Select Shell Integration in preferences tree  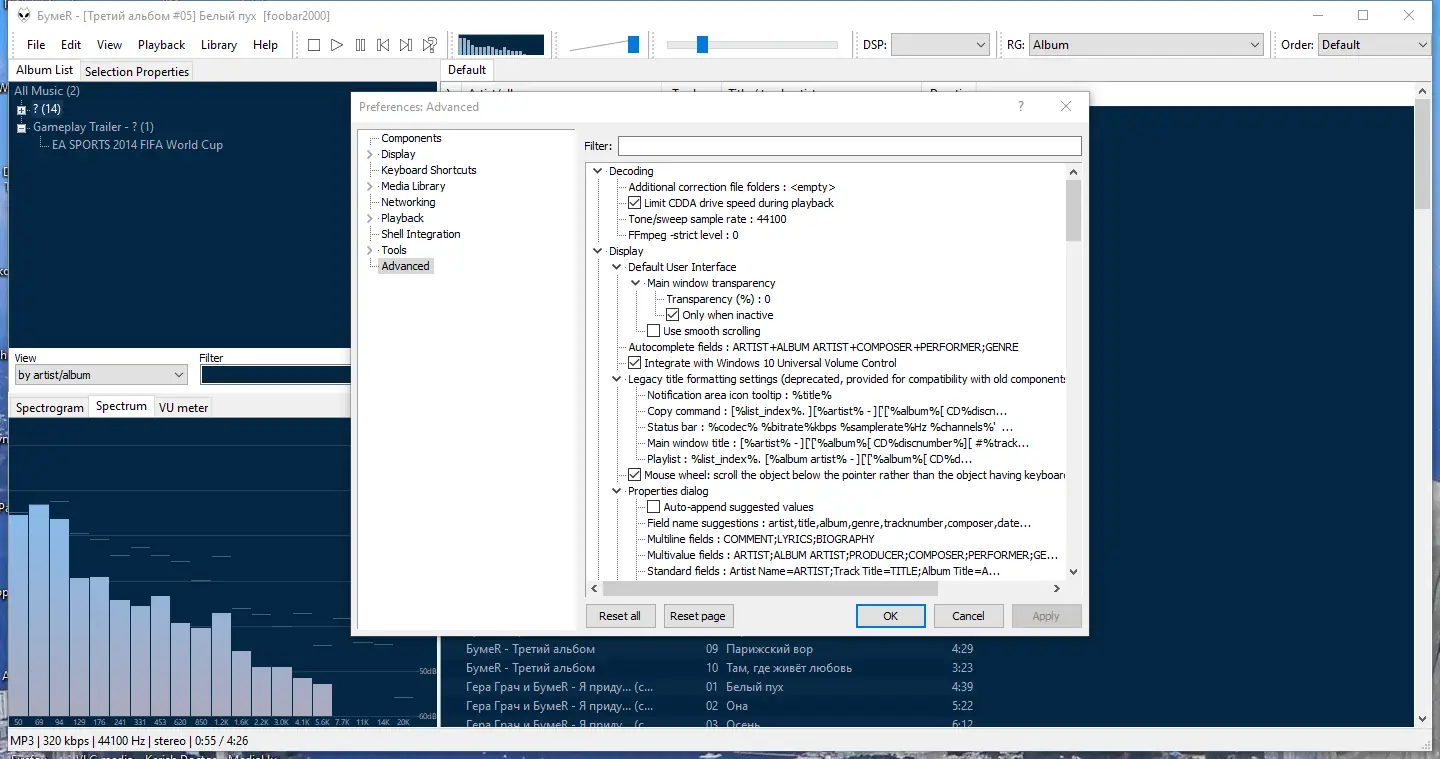421,234
